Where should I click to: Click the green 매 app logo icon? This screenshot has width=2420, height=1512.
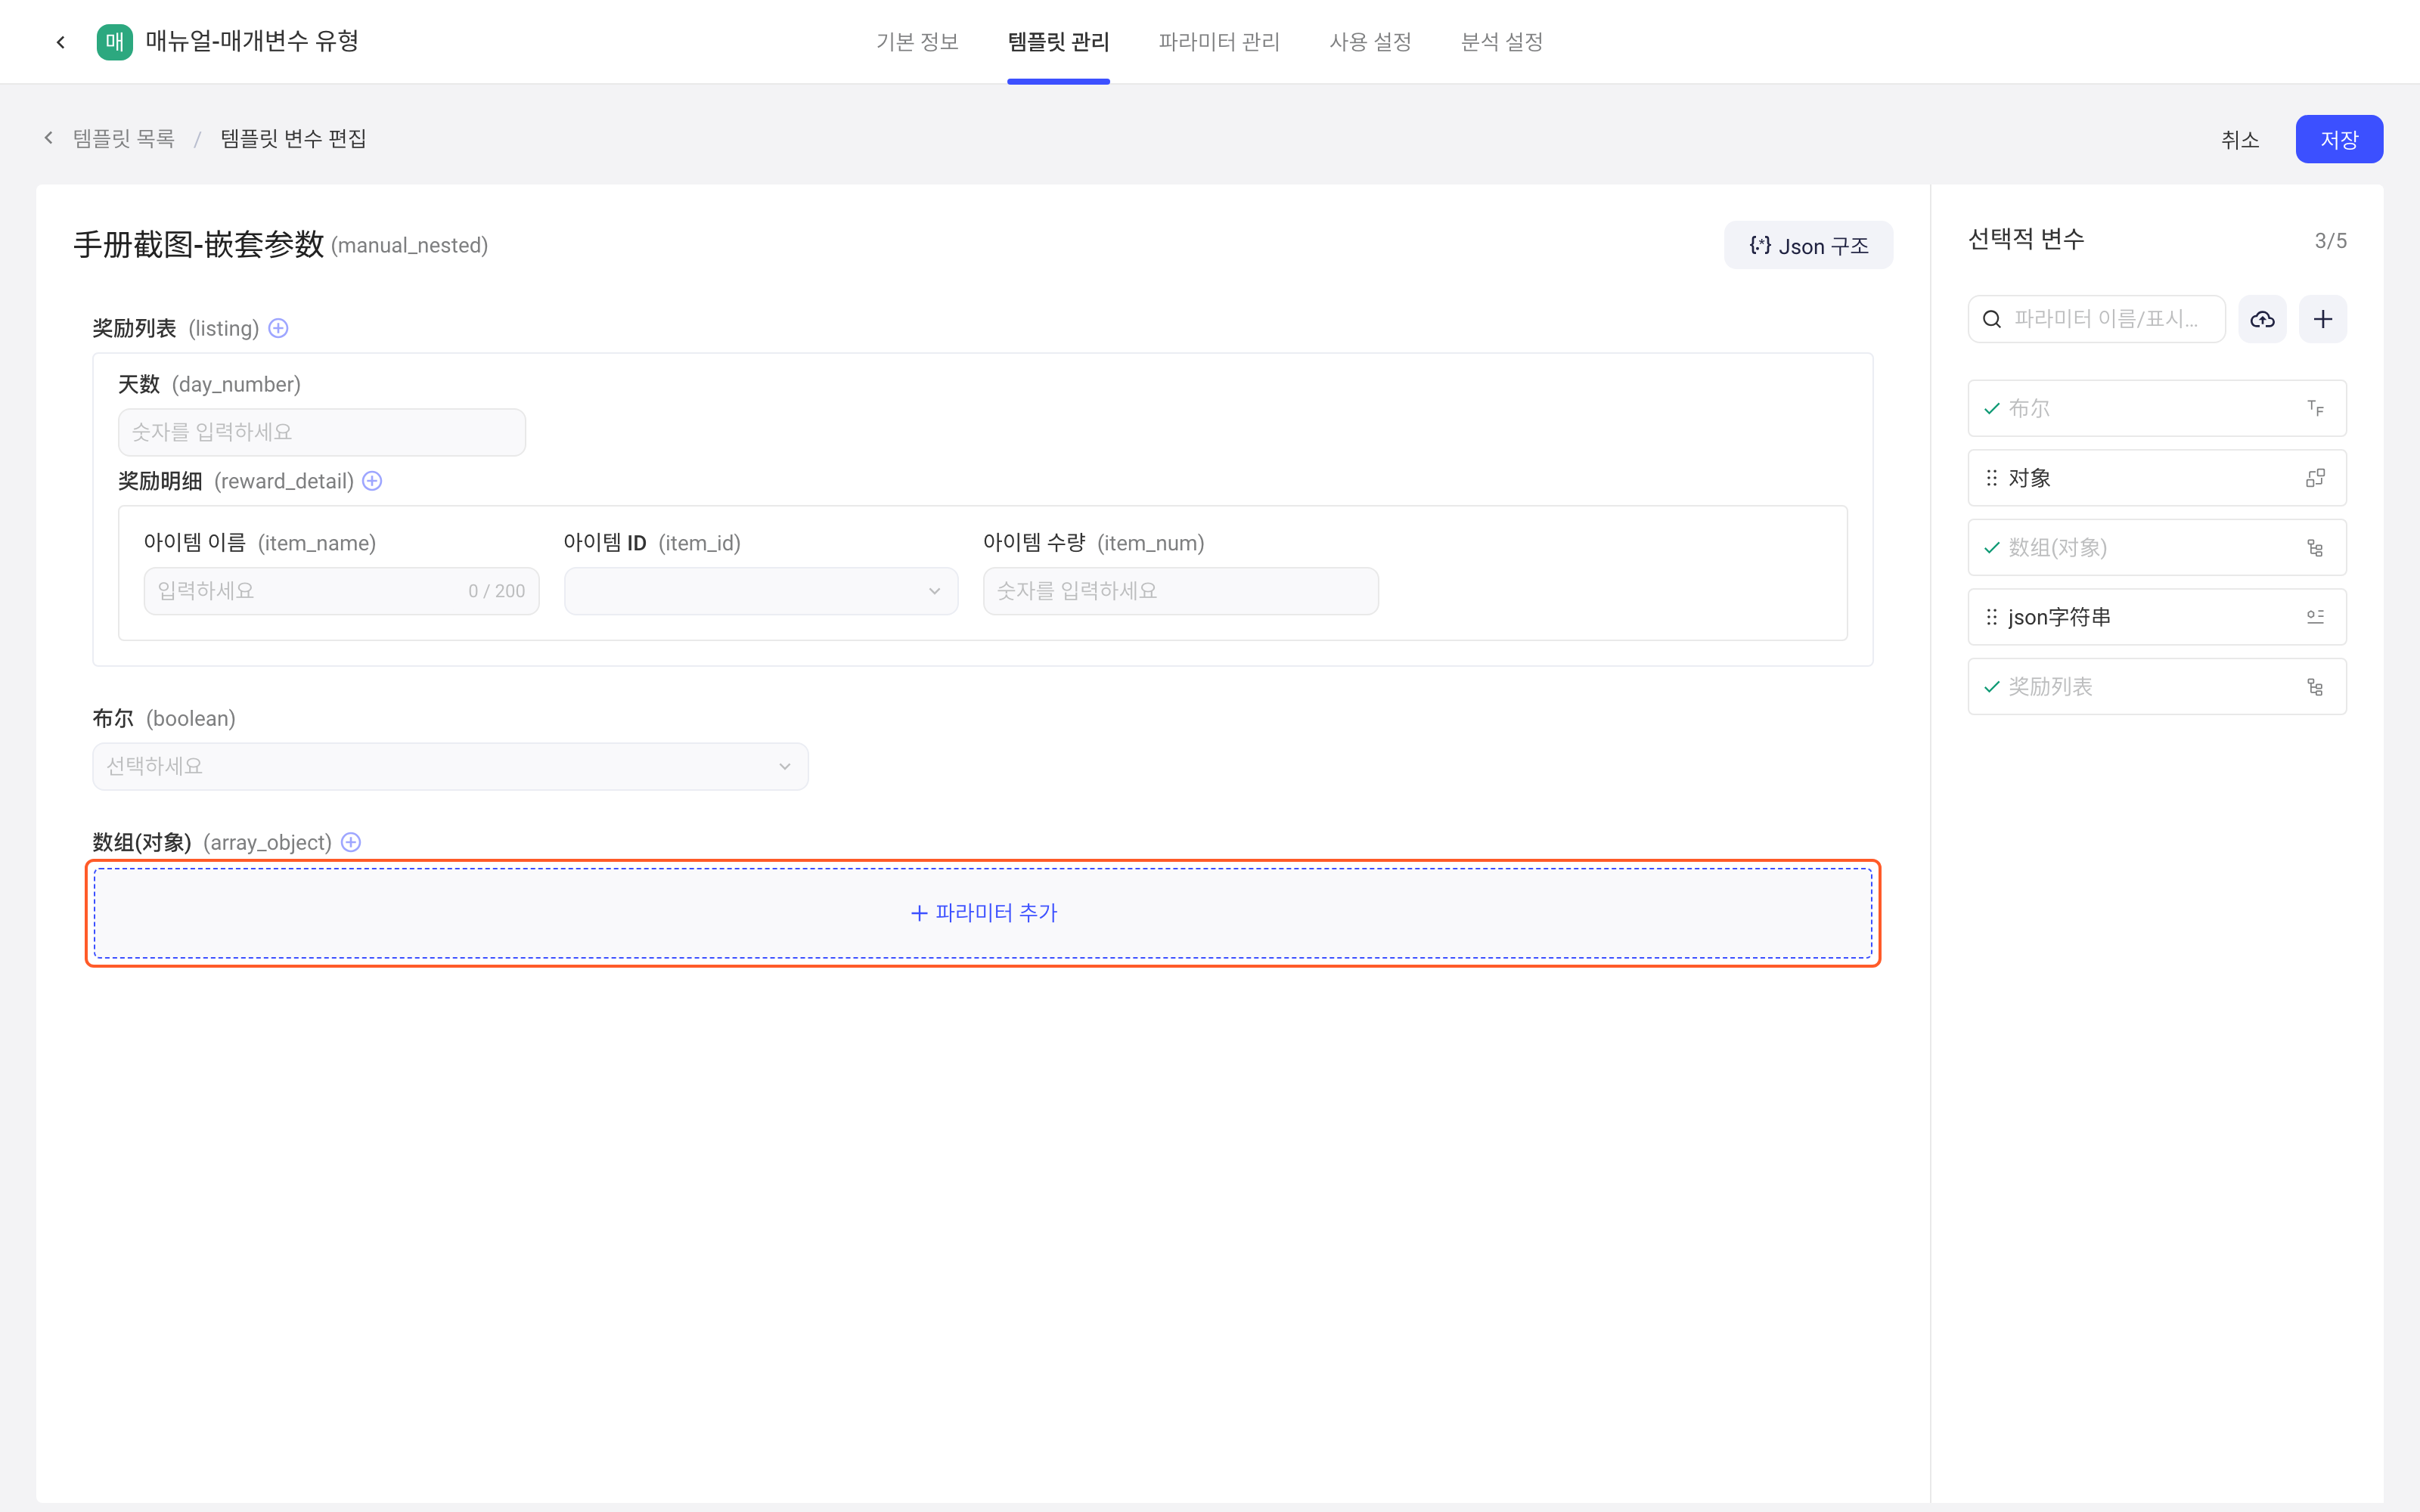coord(114,42)
